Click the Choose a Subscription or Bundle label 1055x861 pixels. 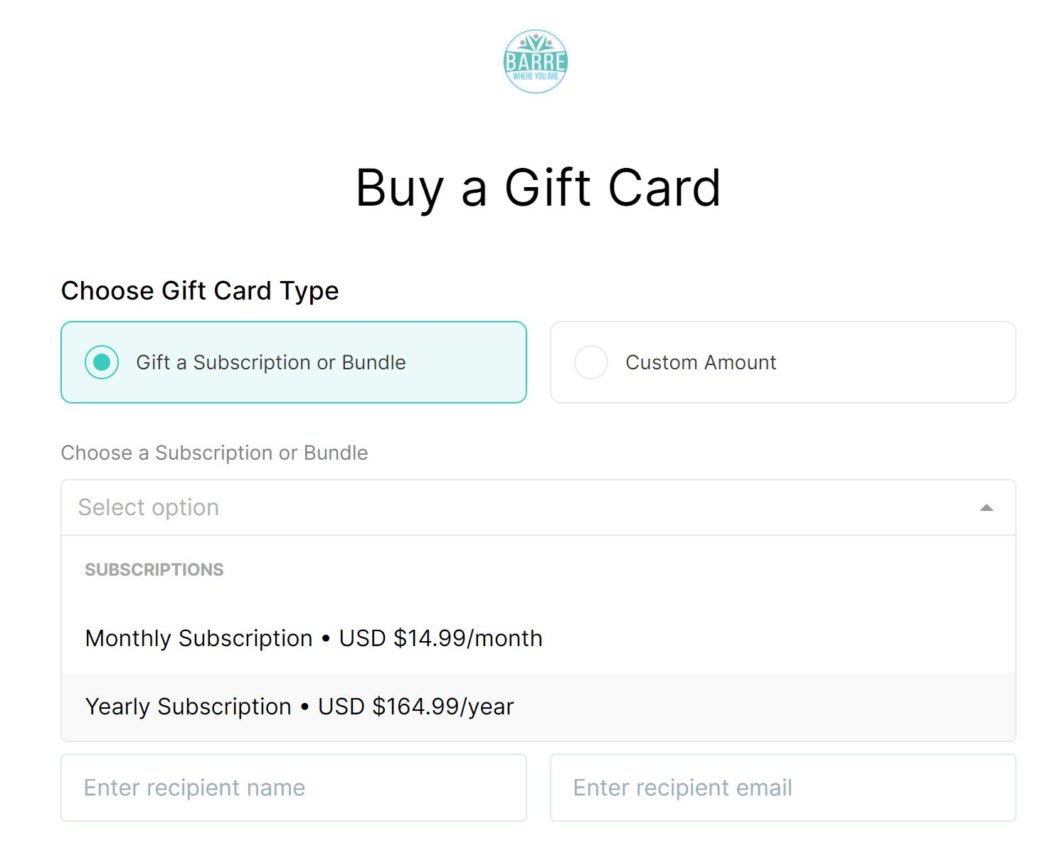215,452
